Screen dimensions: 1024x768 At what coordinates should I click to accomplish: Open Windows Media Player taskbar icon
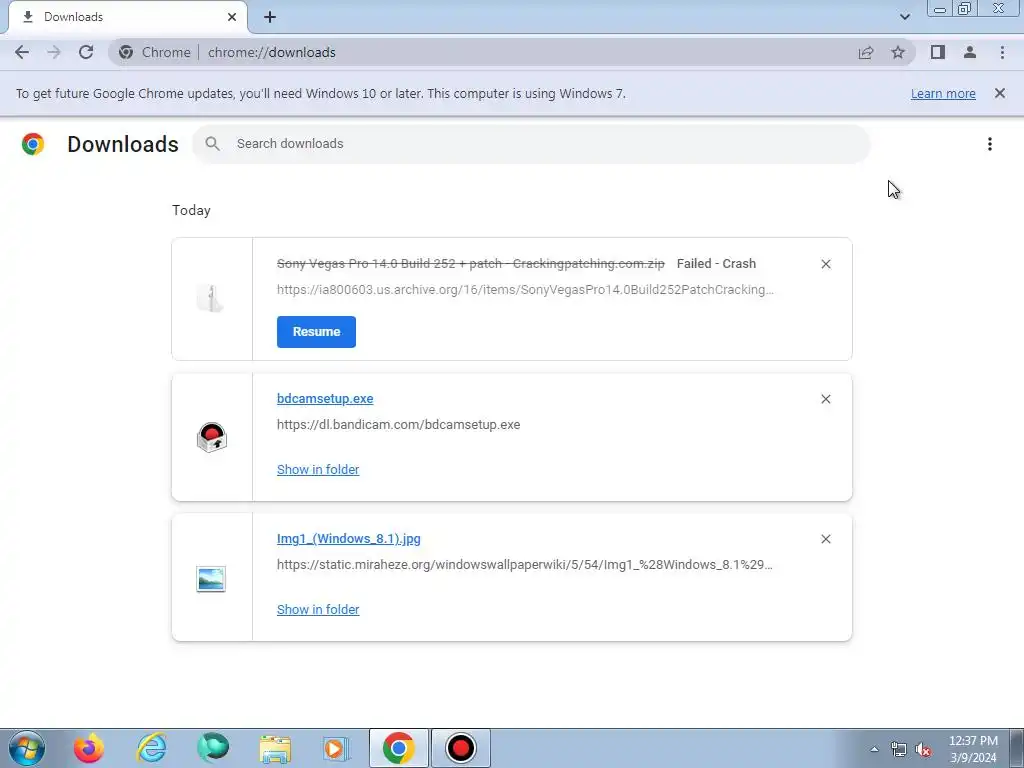[336, 748]
